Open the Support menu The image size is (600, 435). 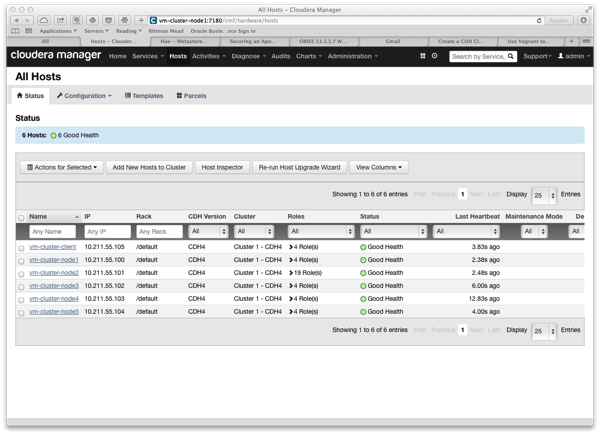pos(537,56)
